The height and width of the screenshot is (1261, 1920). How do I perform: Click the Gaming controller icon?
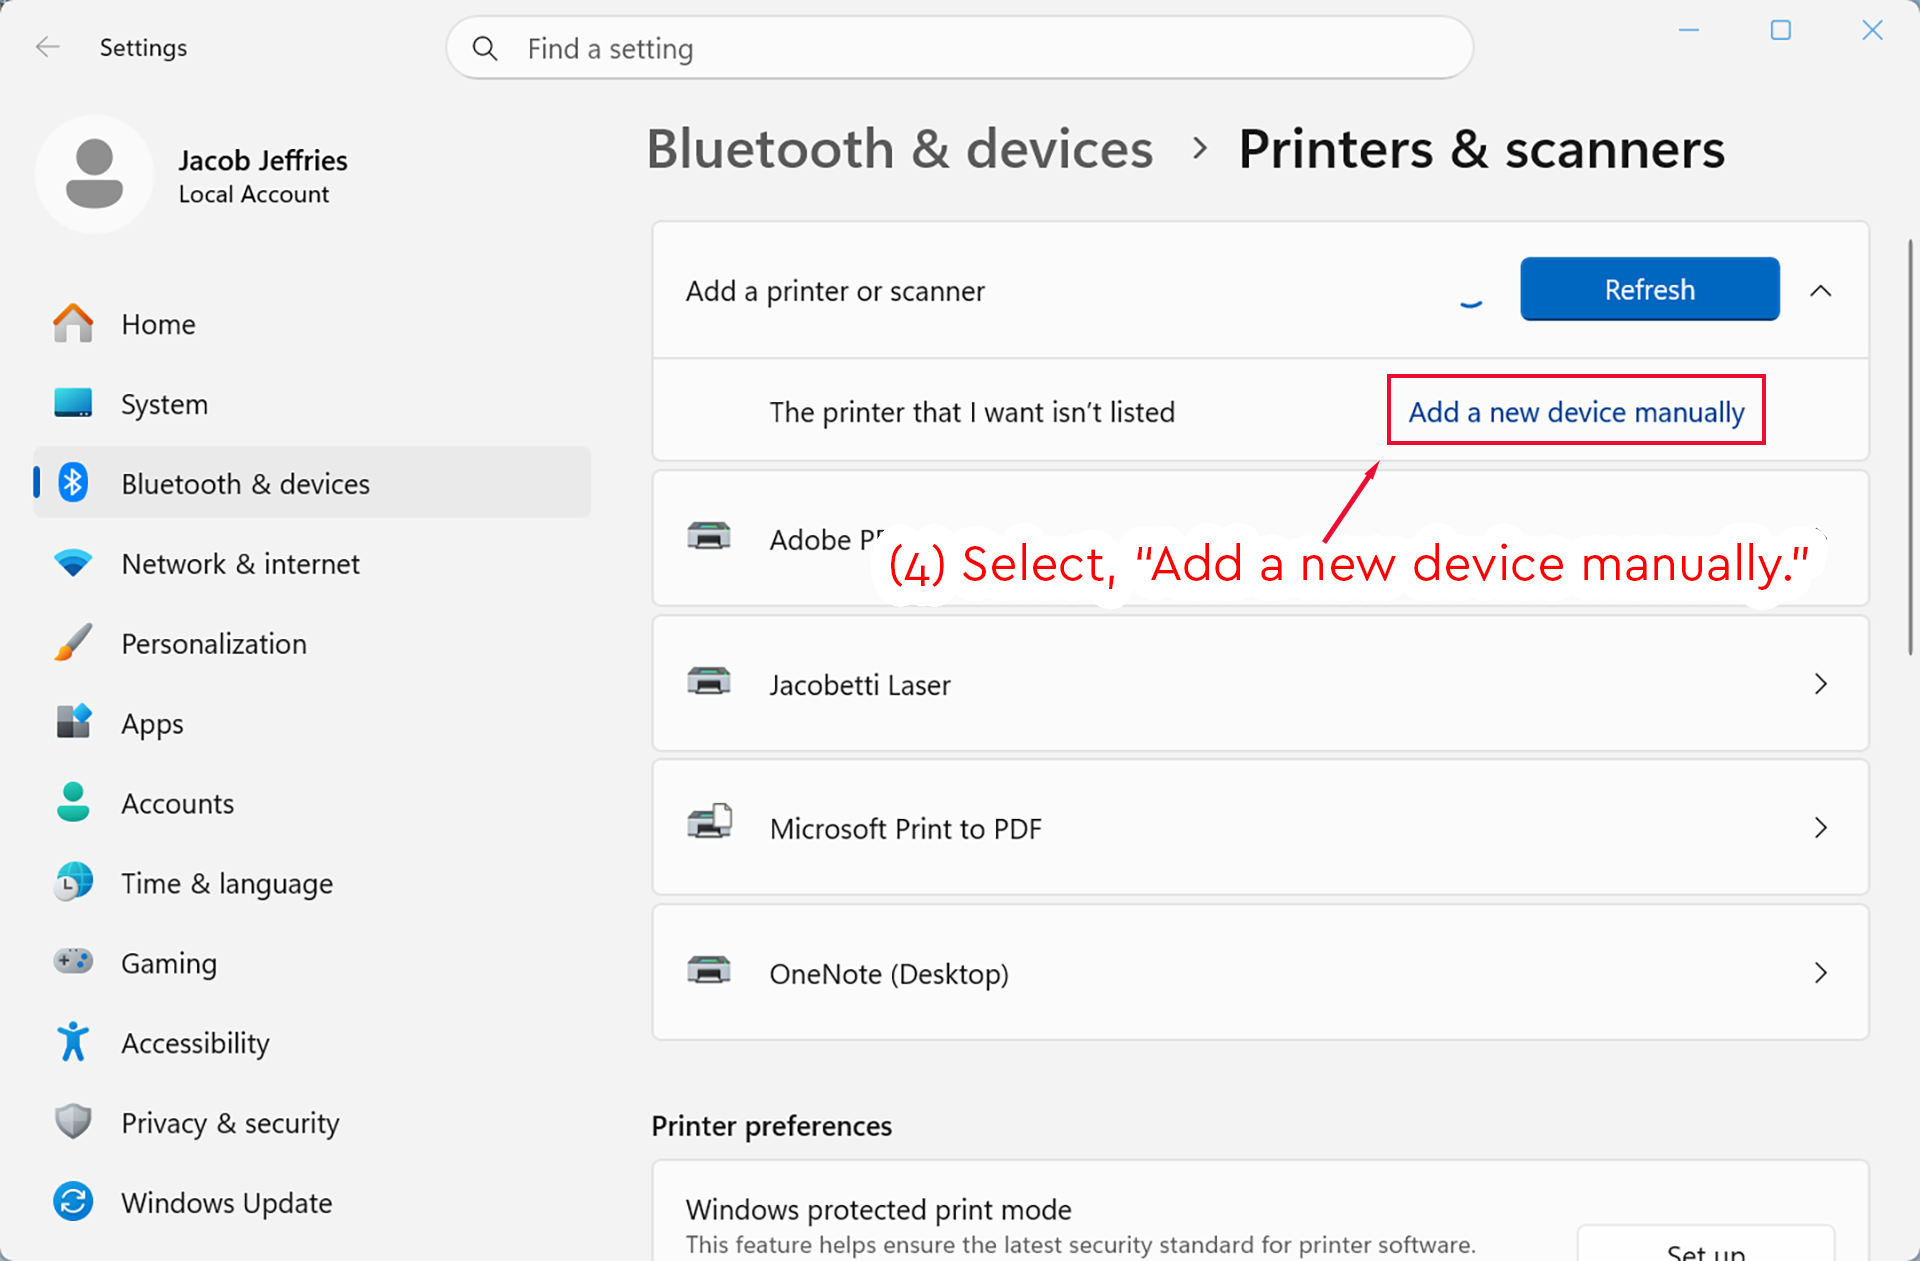(73, 962)
